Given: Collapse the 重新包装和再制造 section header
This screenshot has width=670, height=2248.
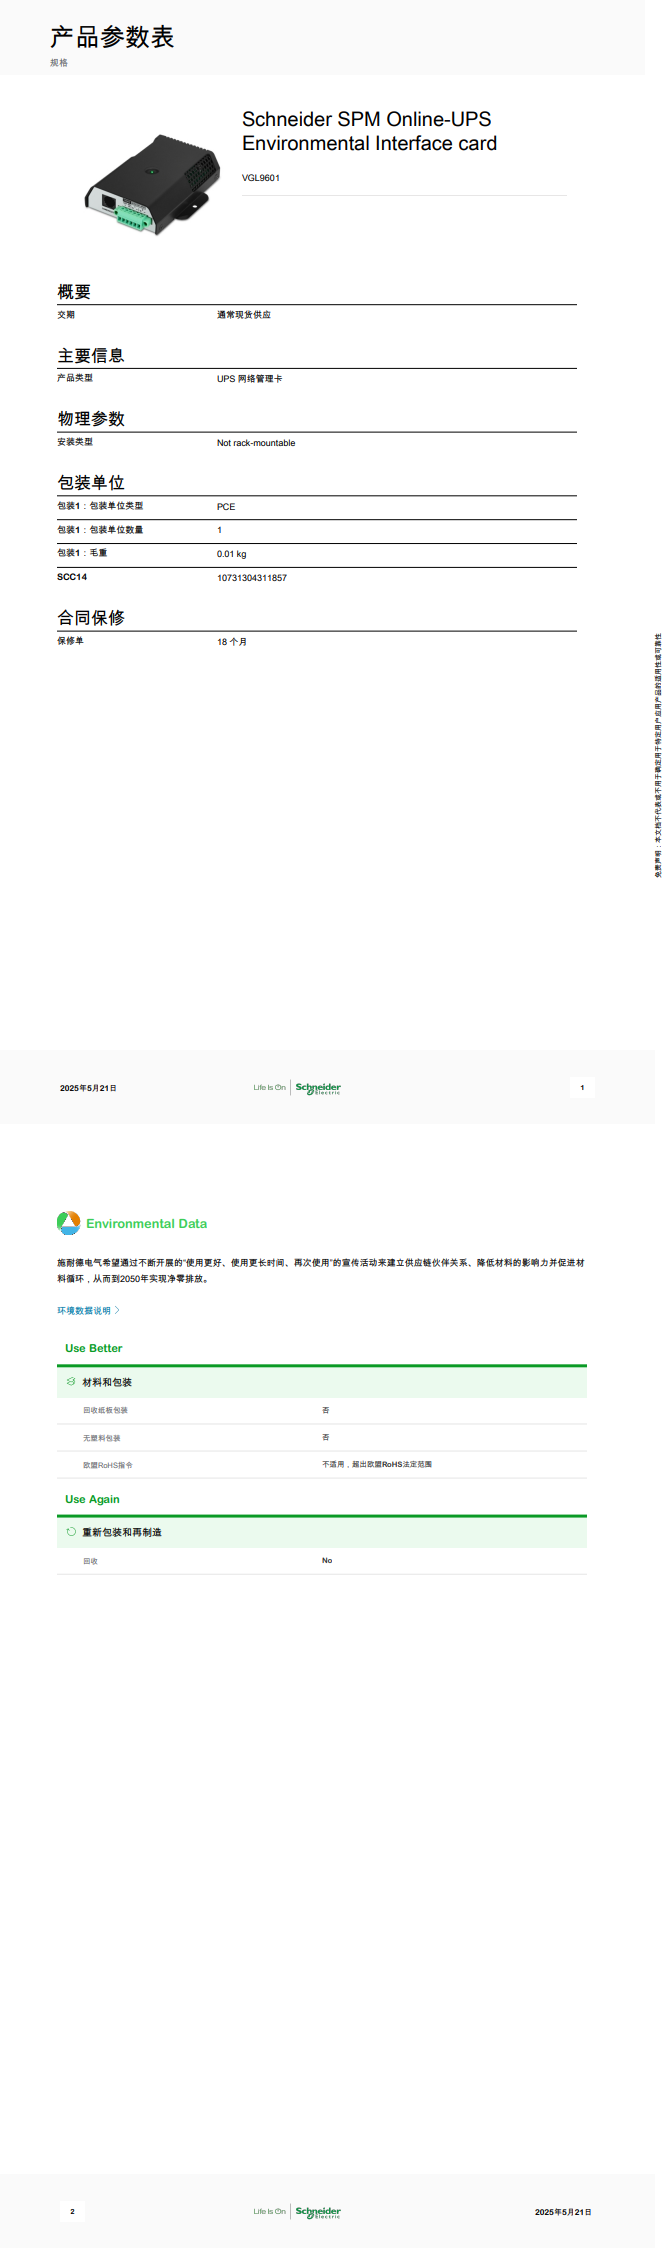Looking at the screenshot, I should [122, 1532].
